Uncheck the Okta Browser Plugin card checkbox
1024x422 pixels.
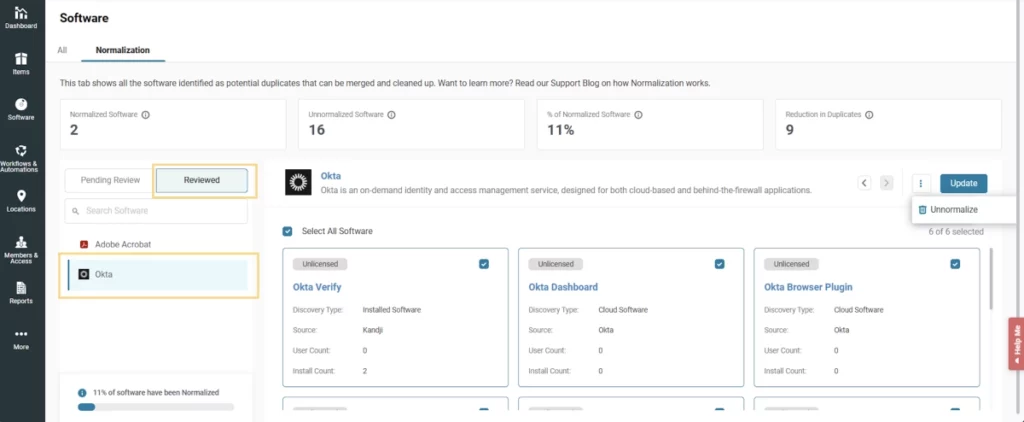point(955,264)
